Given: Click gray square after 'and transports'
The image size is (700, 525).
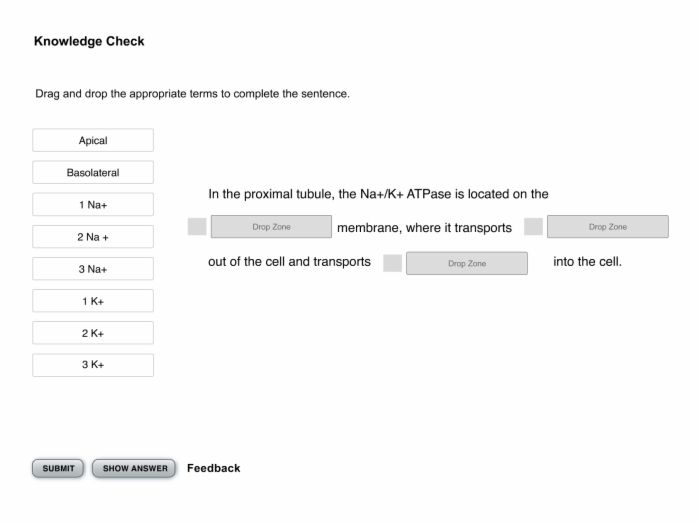Looking at the screenshot, I should point(392,263).
